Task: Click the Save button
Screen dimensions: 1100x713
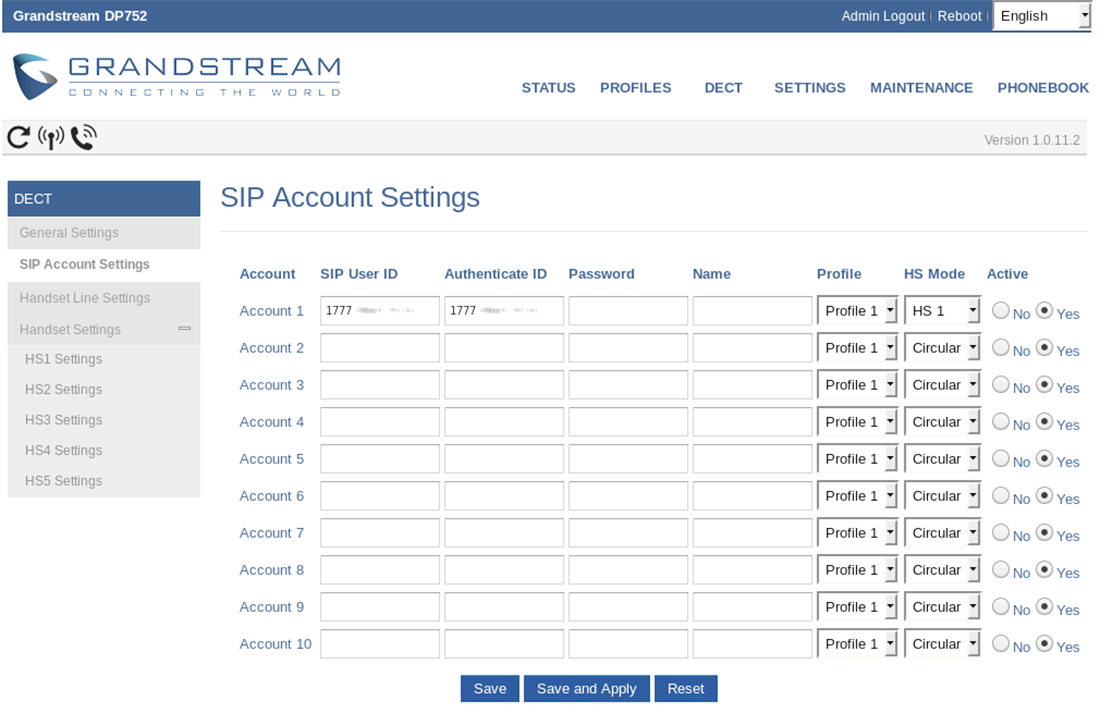Action: click(x=490, y=688)
